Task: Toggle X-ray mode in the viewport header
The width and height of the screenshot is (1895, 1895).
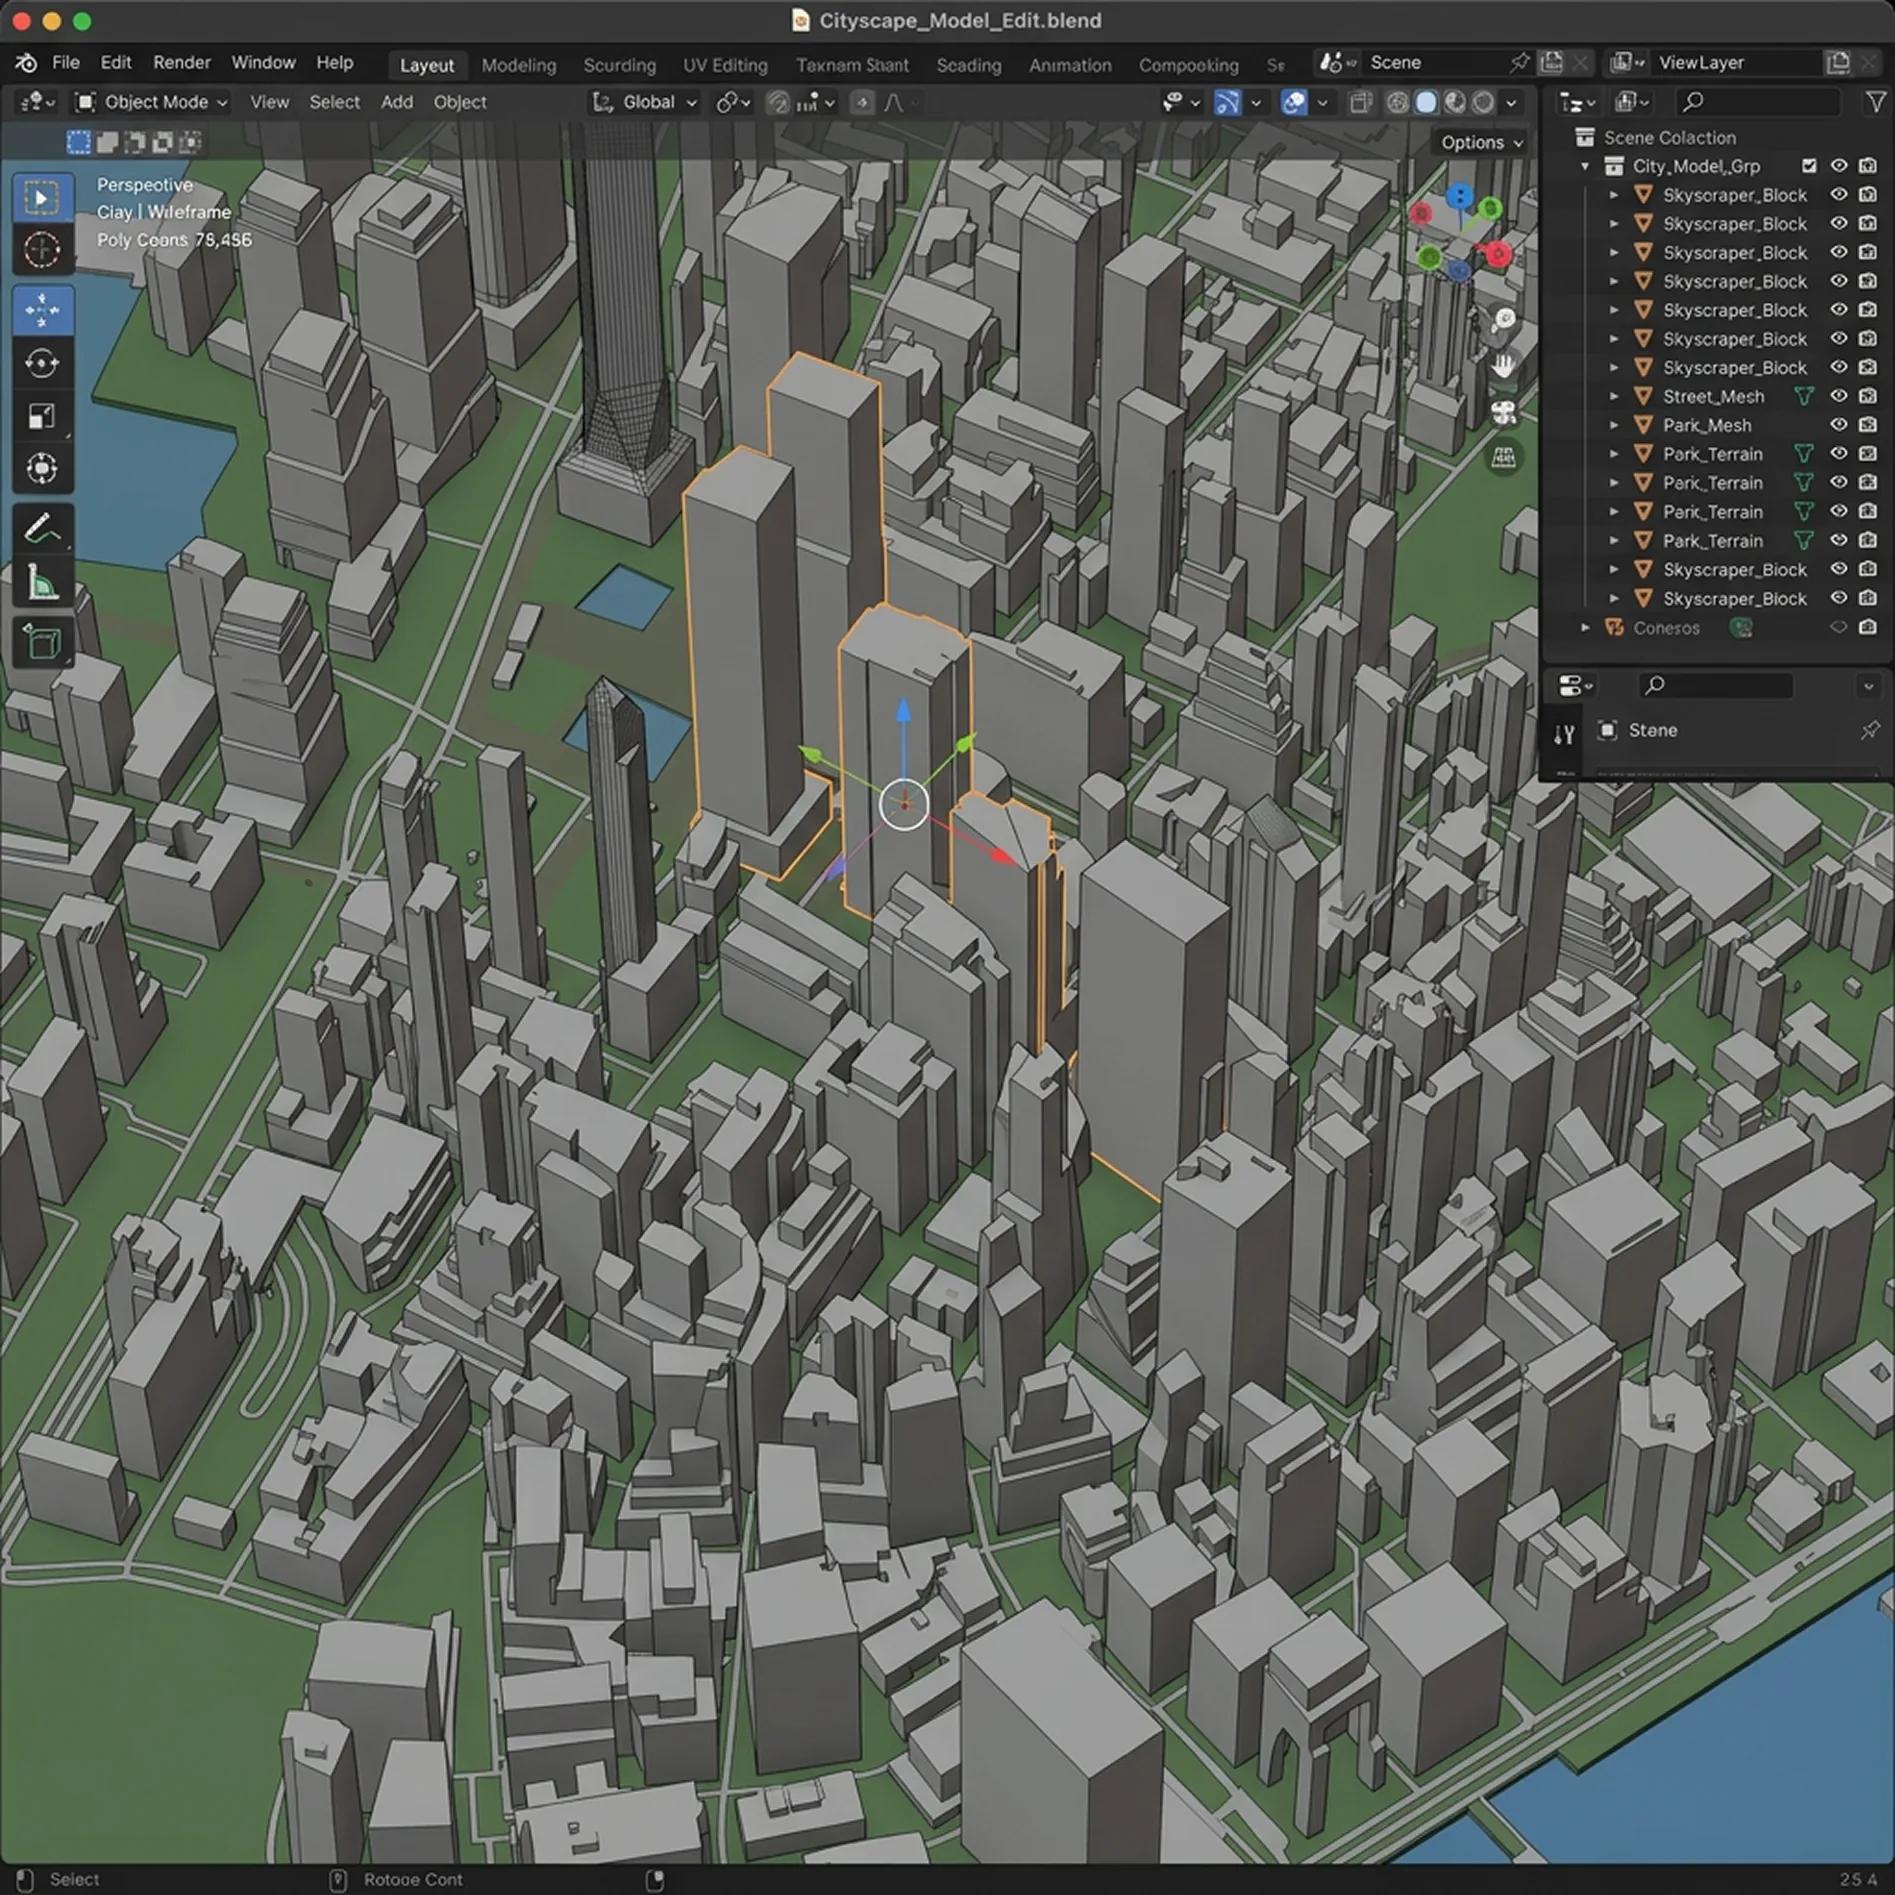Action: click(x=1360, y=102)
